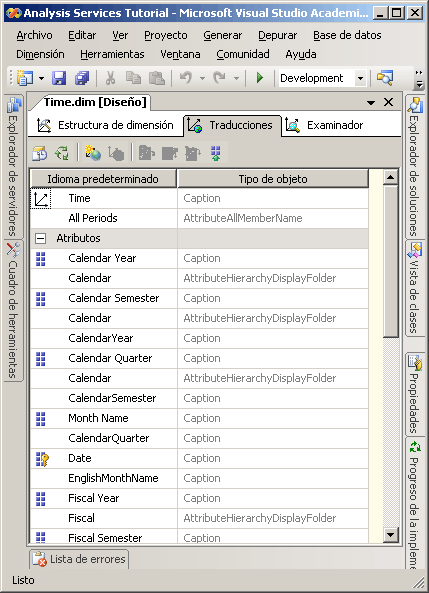
Task: Click the green arrow Show All icon
Action: pyautogui.click(x=216, y=153)
